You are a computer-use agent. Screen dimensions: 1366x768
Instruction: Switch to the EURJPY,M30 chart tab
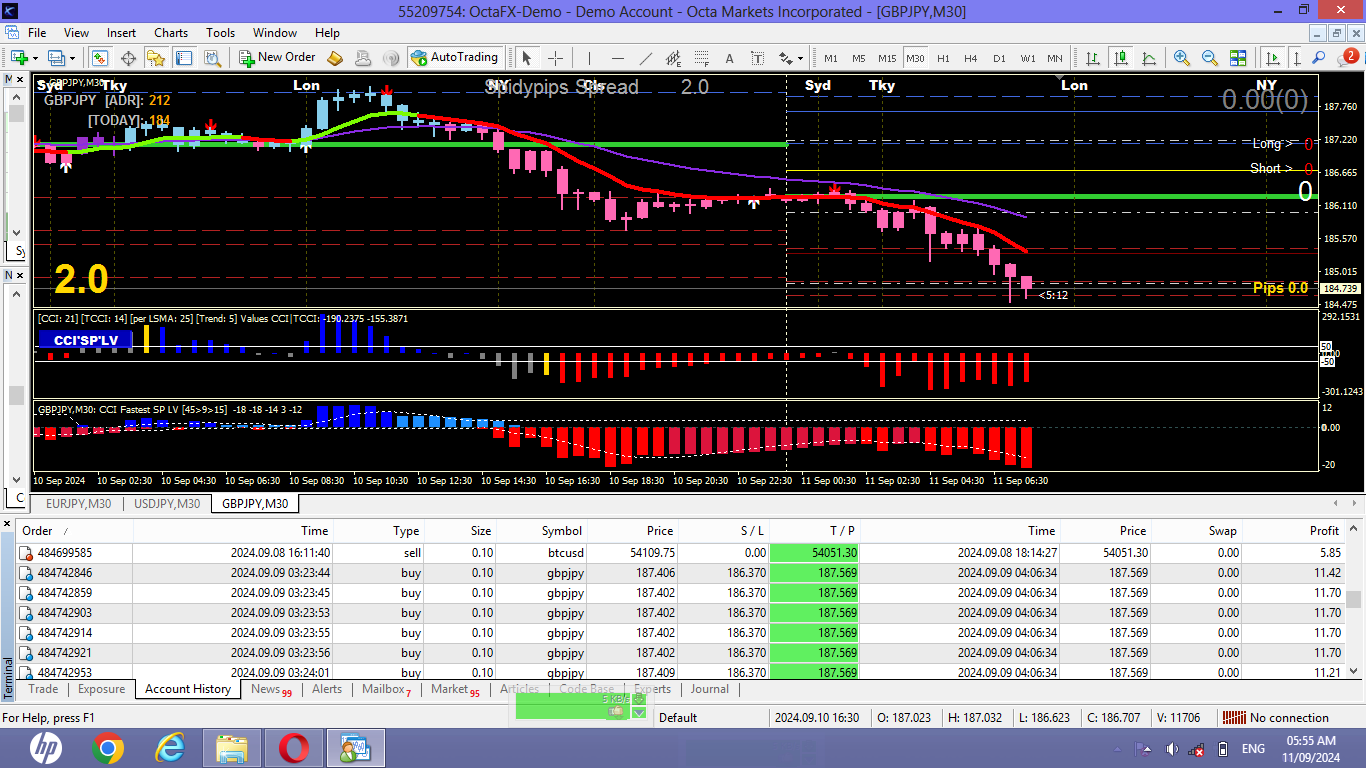coord(79,504)
